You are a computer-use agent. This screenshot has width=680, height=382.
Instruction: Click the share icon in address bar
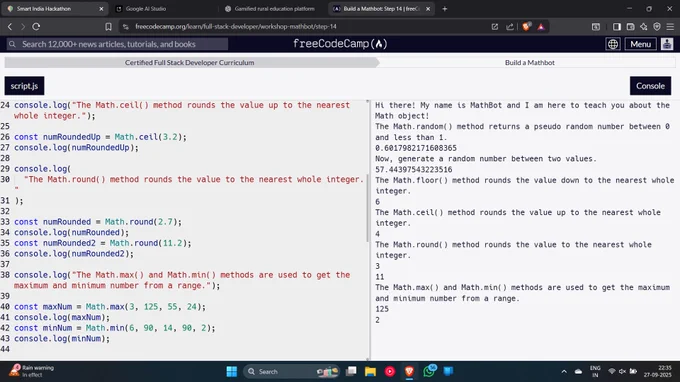coord(510,26)
